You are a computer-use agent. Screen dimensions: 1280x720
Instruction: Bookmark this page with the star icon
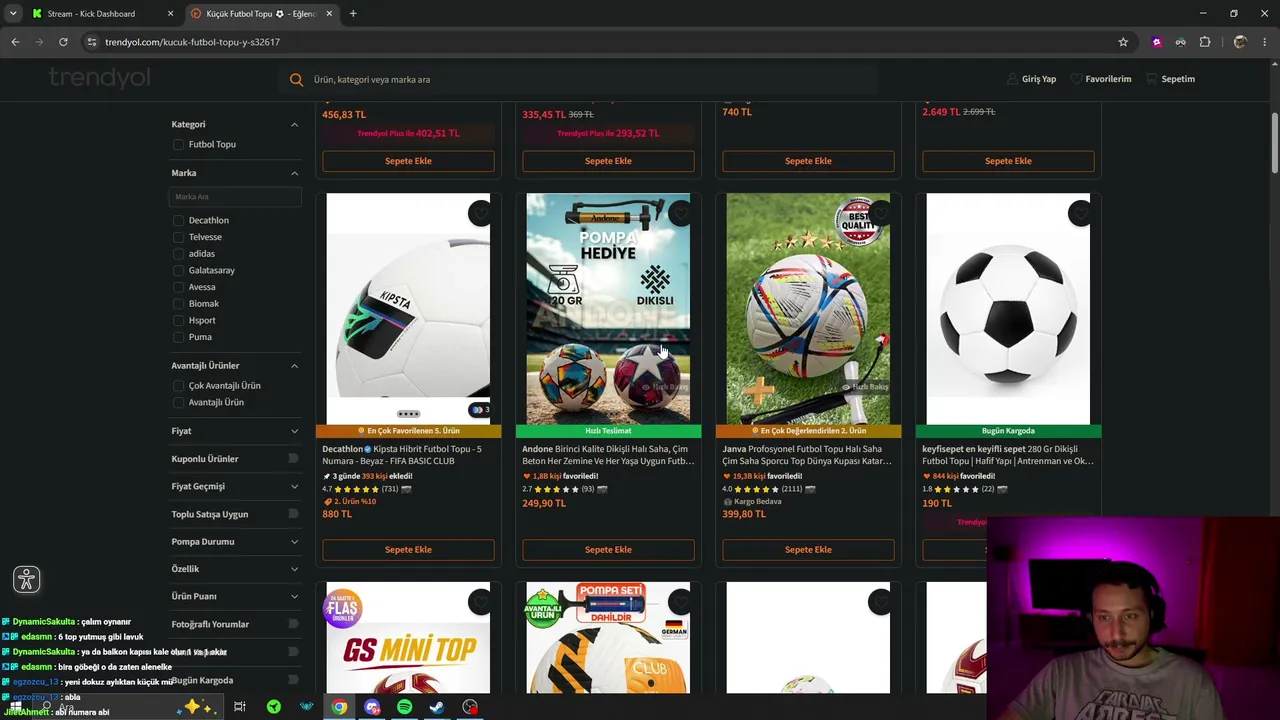point(1123,42)
